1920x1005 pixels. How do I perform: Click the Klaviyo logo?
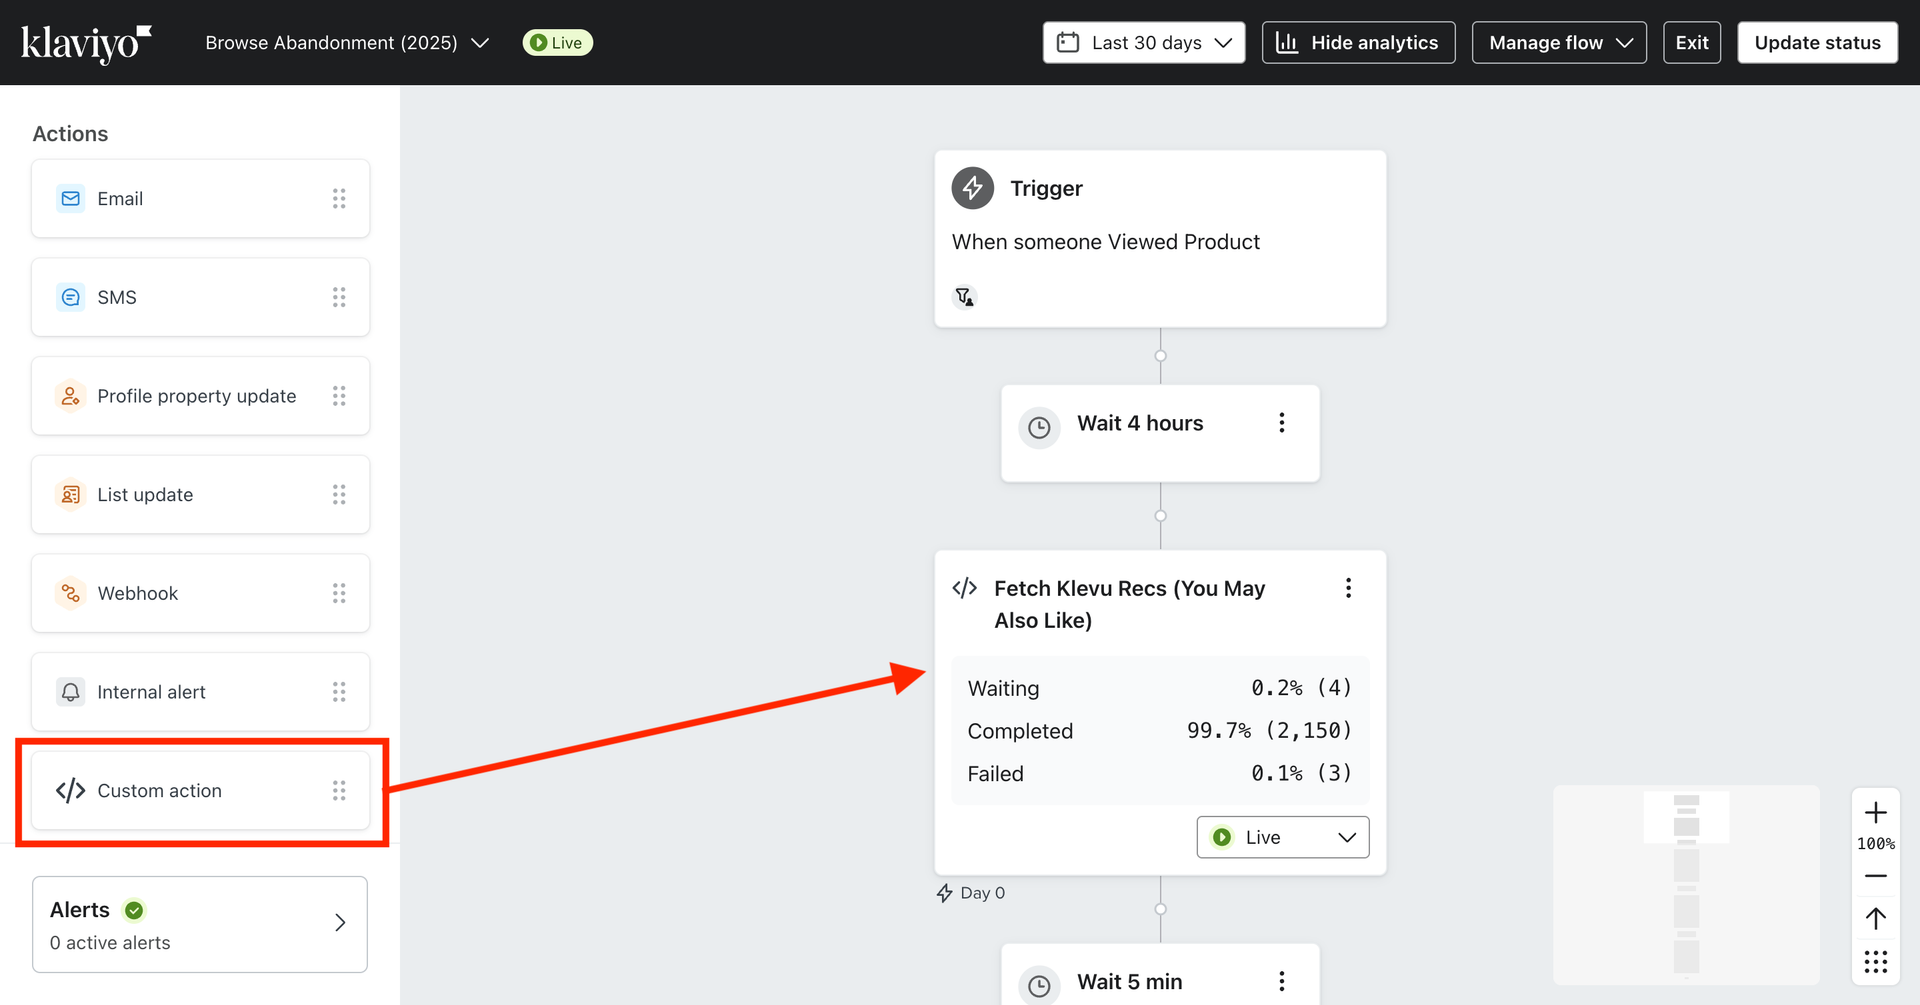pyautogui.click(x=86, y=43)
